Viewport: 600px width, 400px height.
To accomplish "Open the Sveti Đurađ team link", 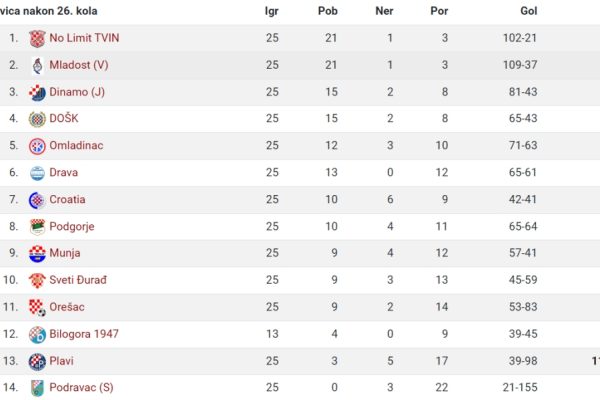I will click(x=78, y=280).
